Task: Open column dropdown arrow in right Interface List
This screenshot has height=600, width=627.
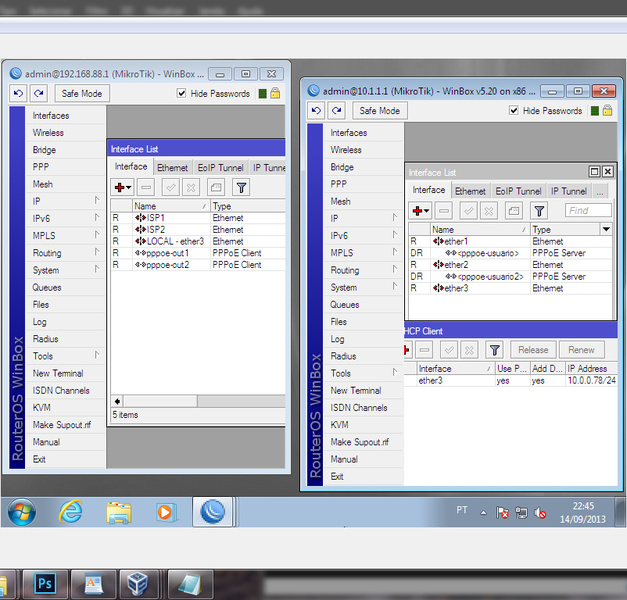Action: coord(606,229)
